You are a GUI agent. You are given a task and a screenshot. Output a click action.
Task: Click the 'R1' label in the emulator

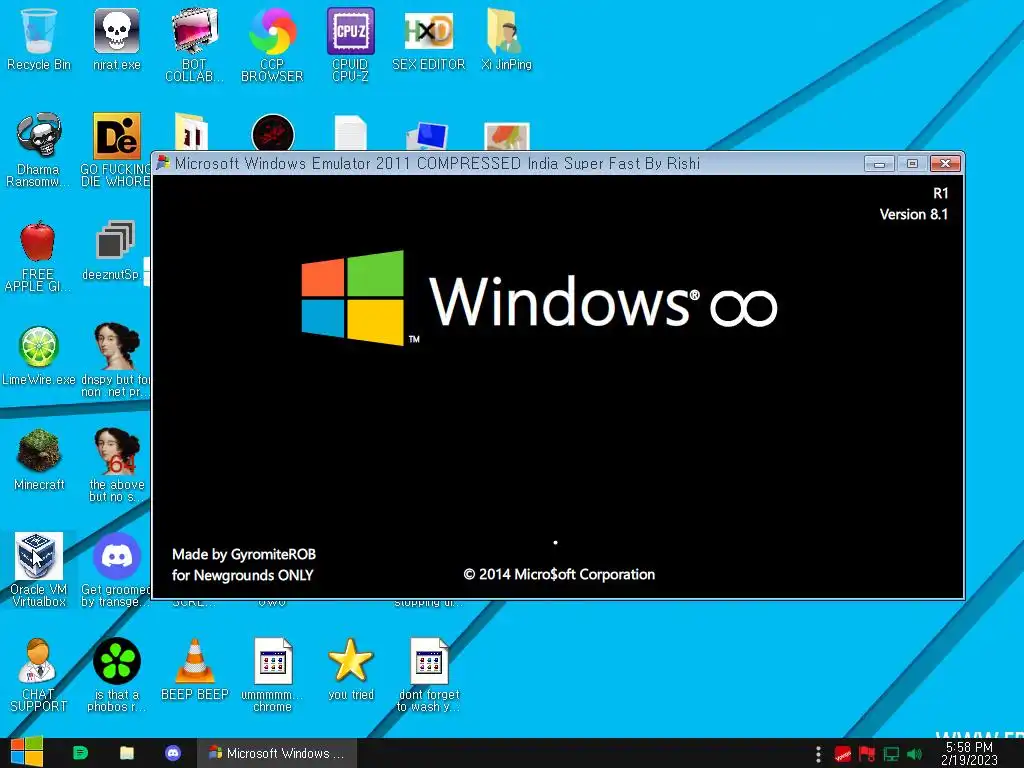pos(940,193)
